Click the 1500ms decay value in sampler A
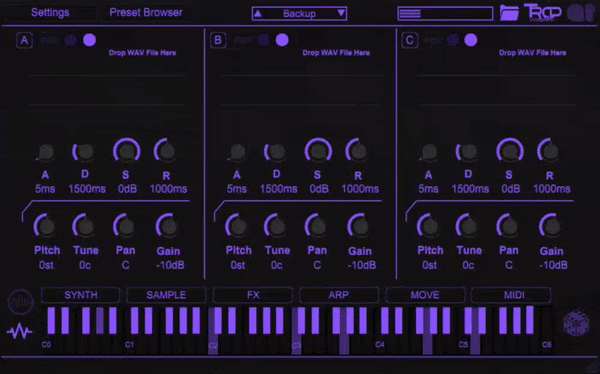Screen dimensions: 600x374 point(87,189)
